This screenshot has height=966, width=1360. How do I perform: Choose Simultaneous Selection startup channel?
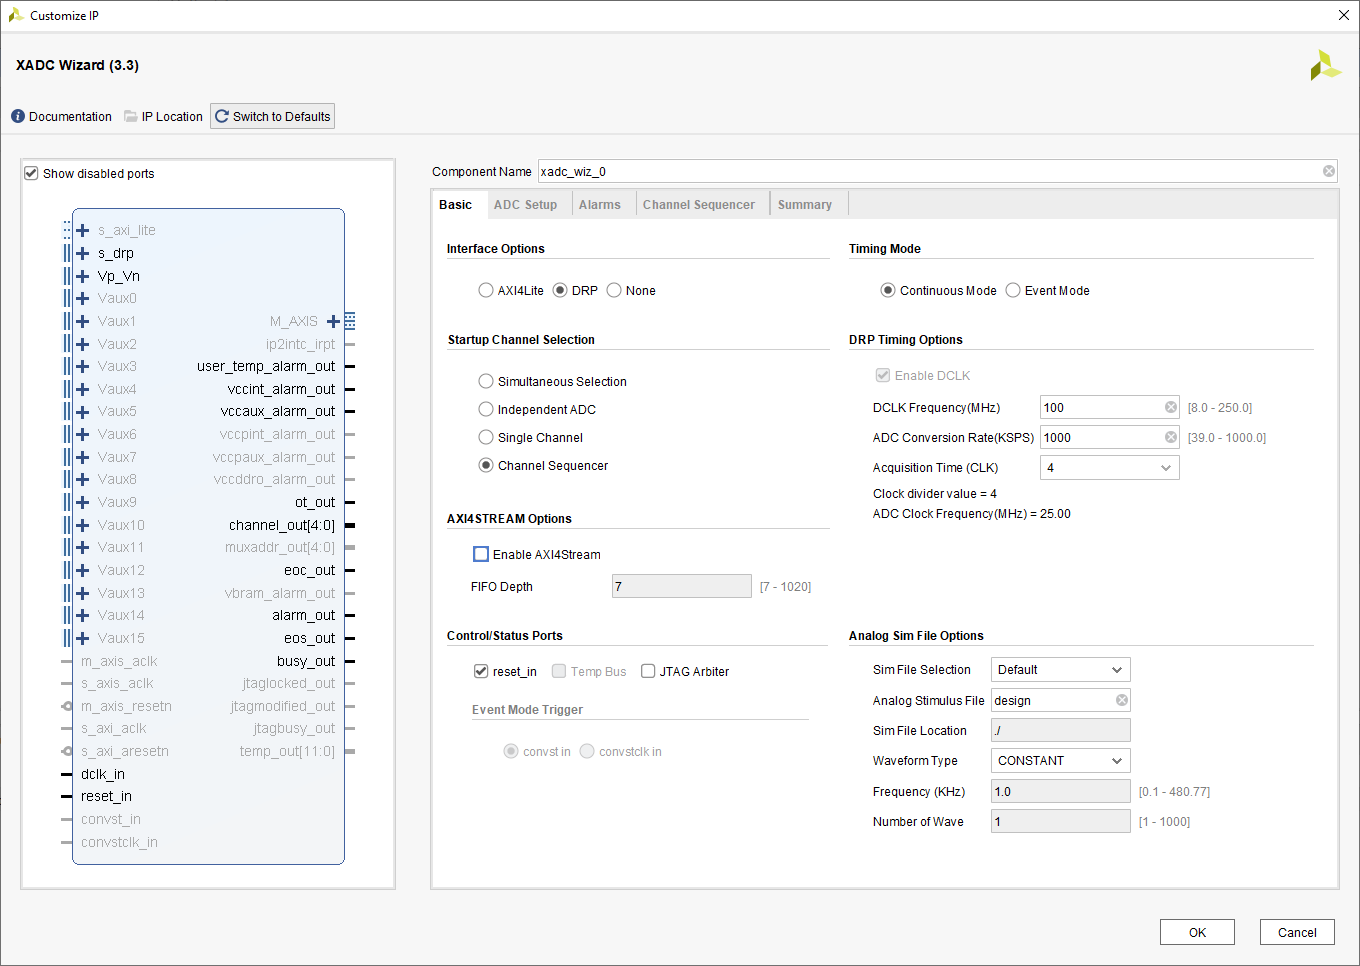pos(486,381)
